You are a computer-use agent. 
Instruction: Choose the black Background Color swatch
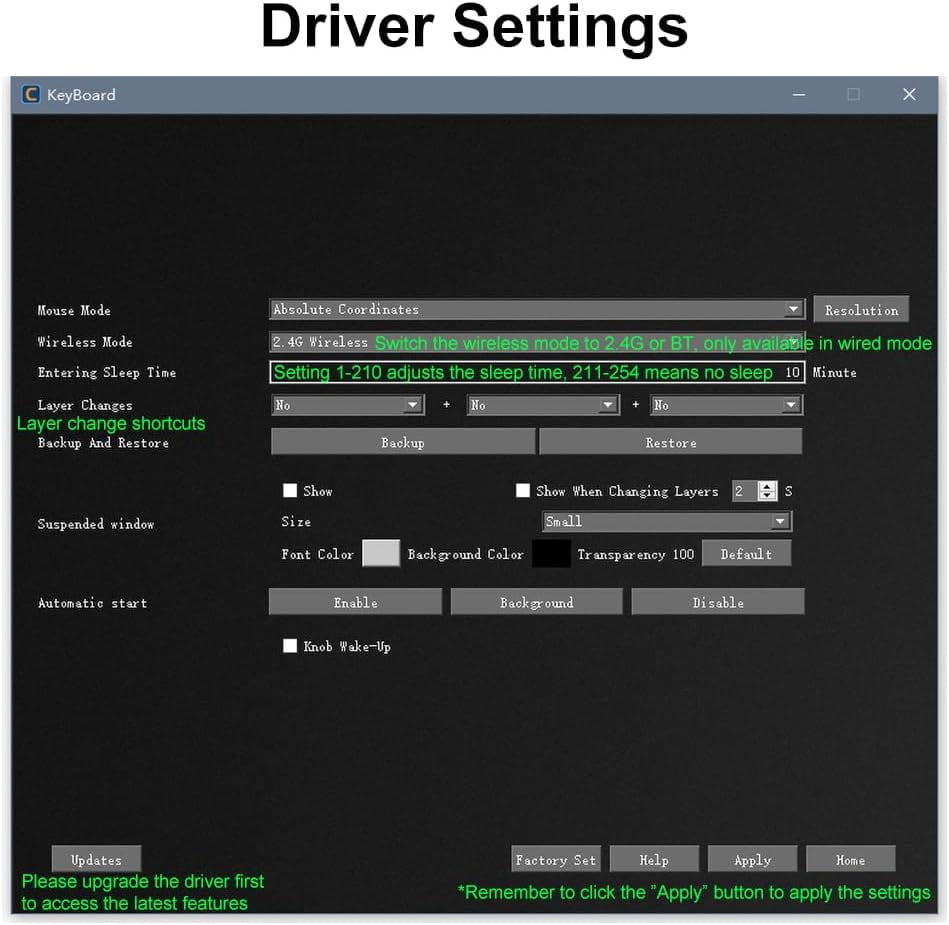[551, 553]
